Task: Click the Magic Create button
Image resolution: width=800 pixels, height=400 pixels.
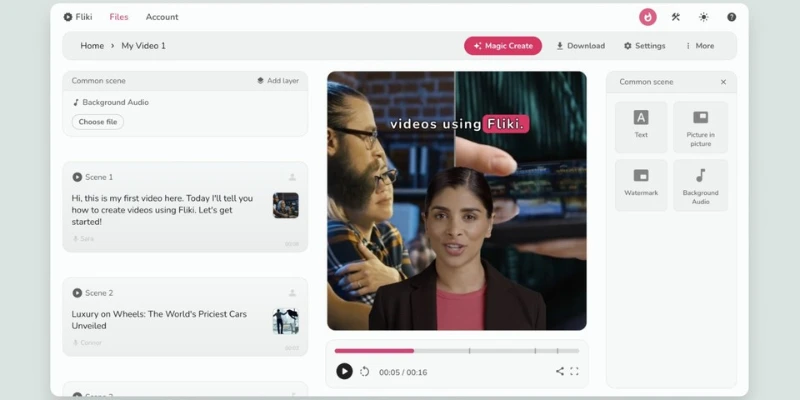Action: pos(503,45)
